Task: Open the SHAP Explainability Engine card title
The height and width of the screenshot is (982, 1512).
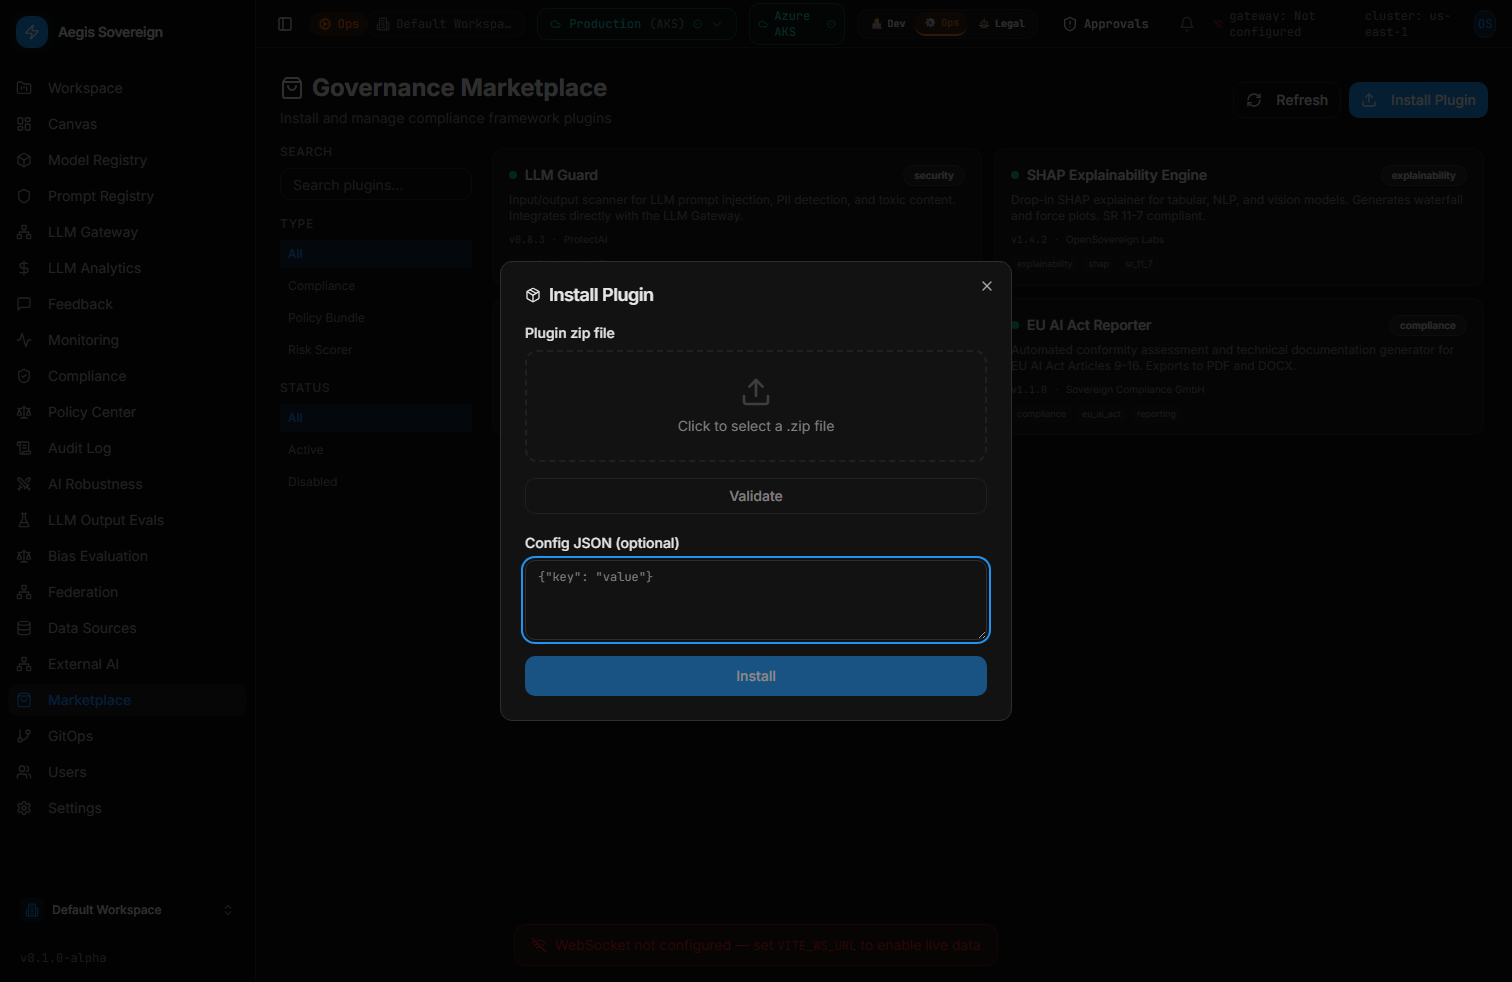Action: pos(1116,175)
